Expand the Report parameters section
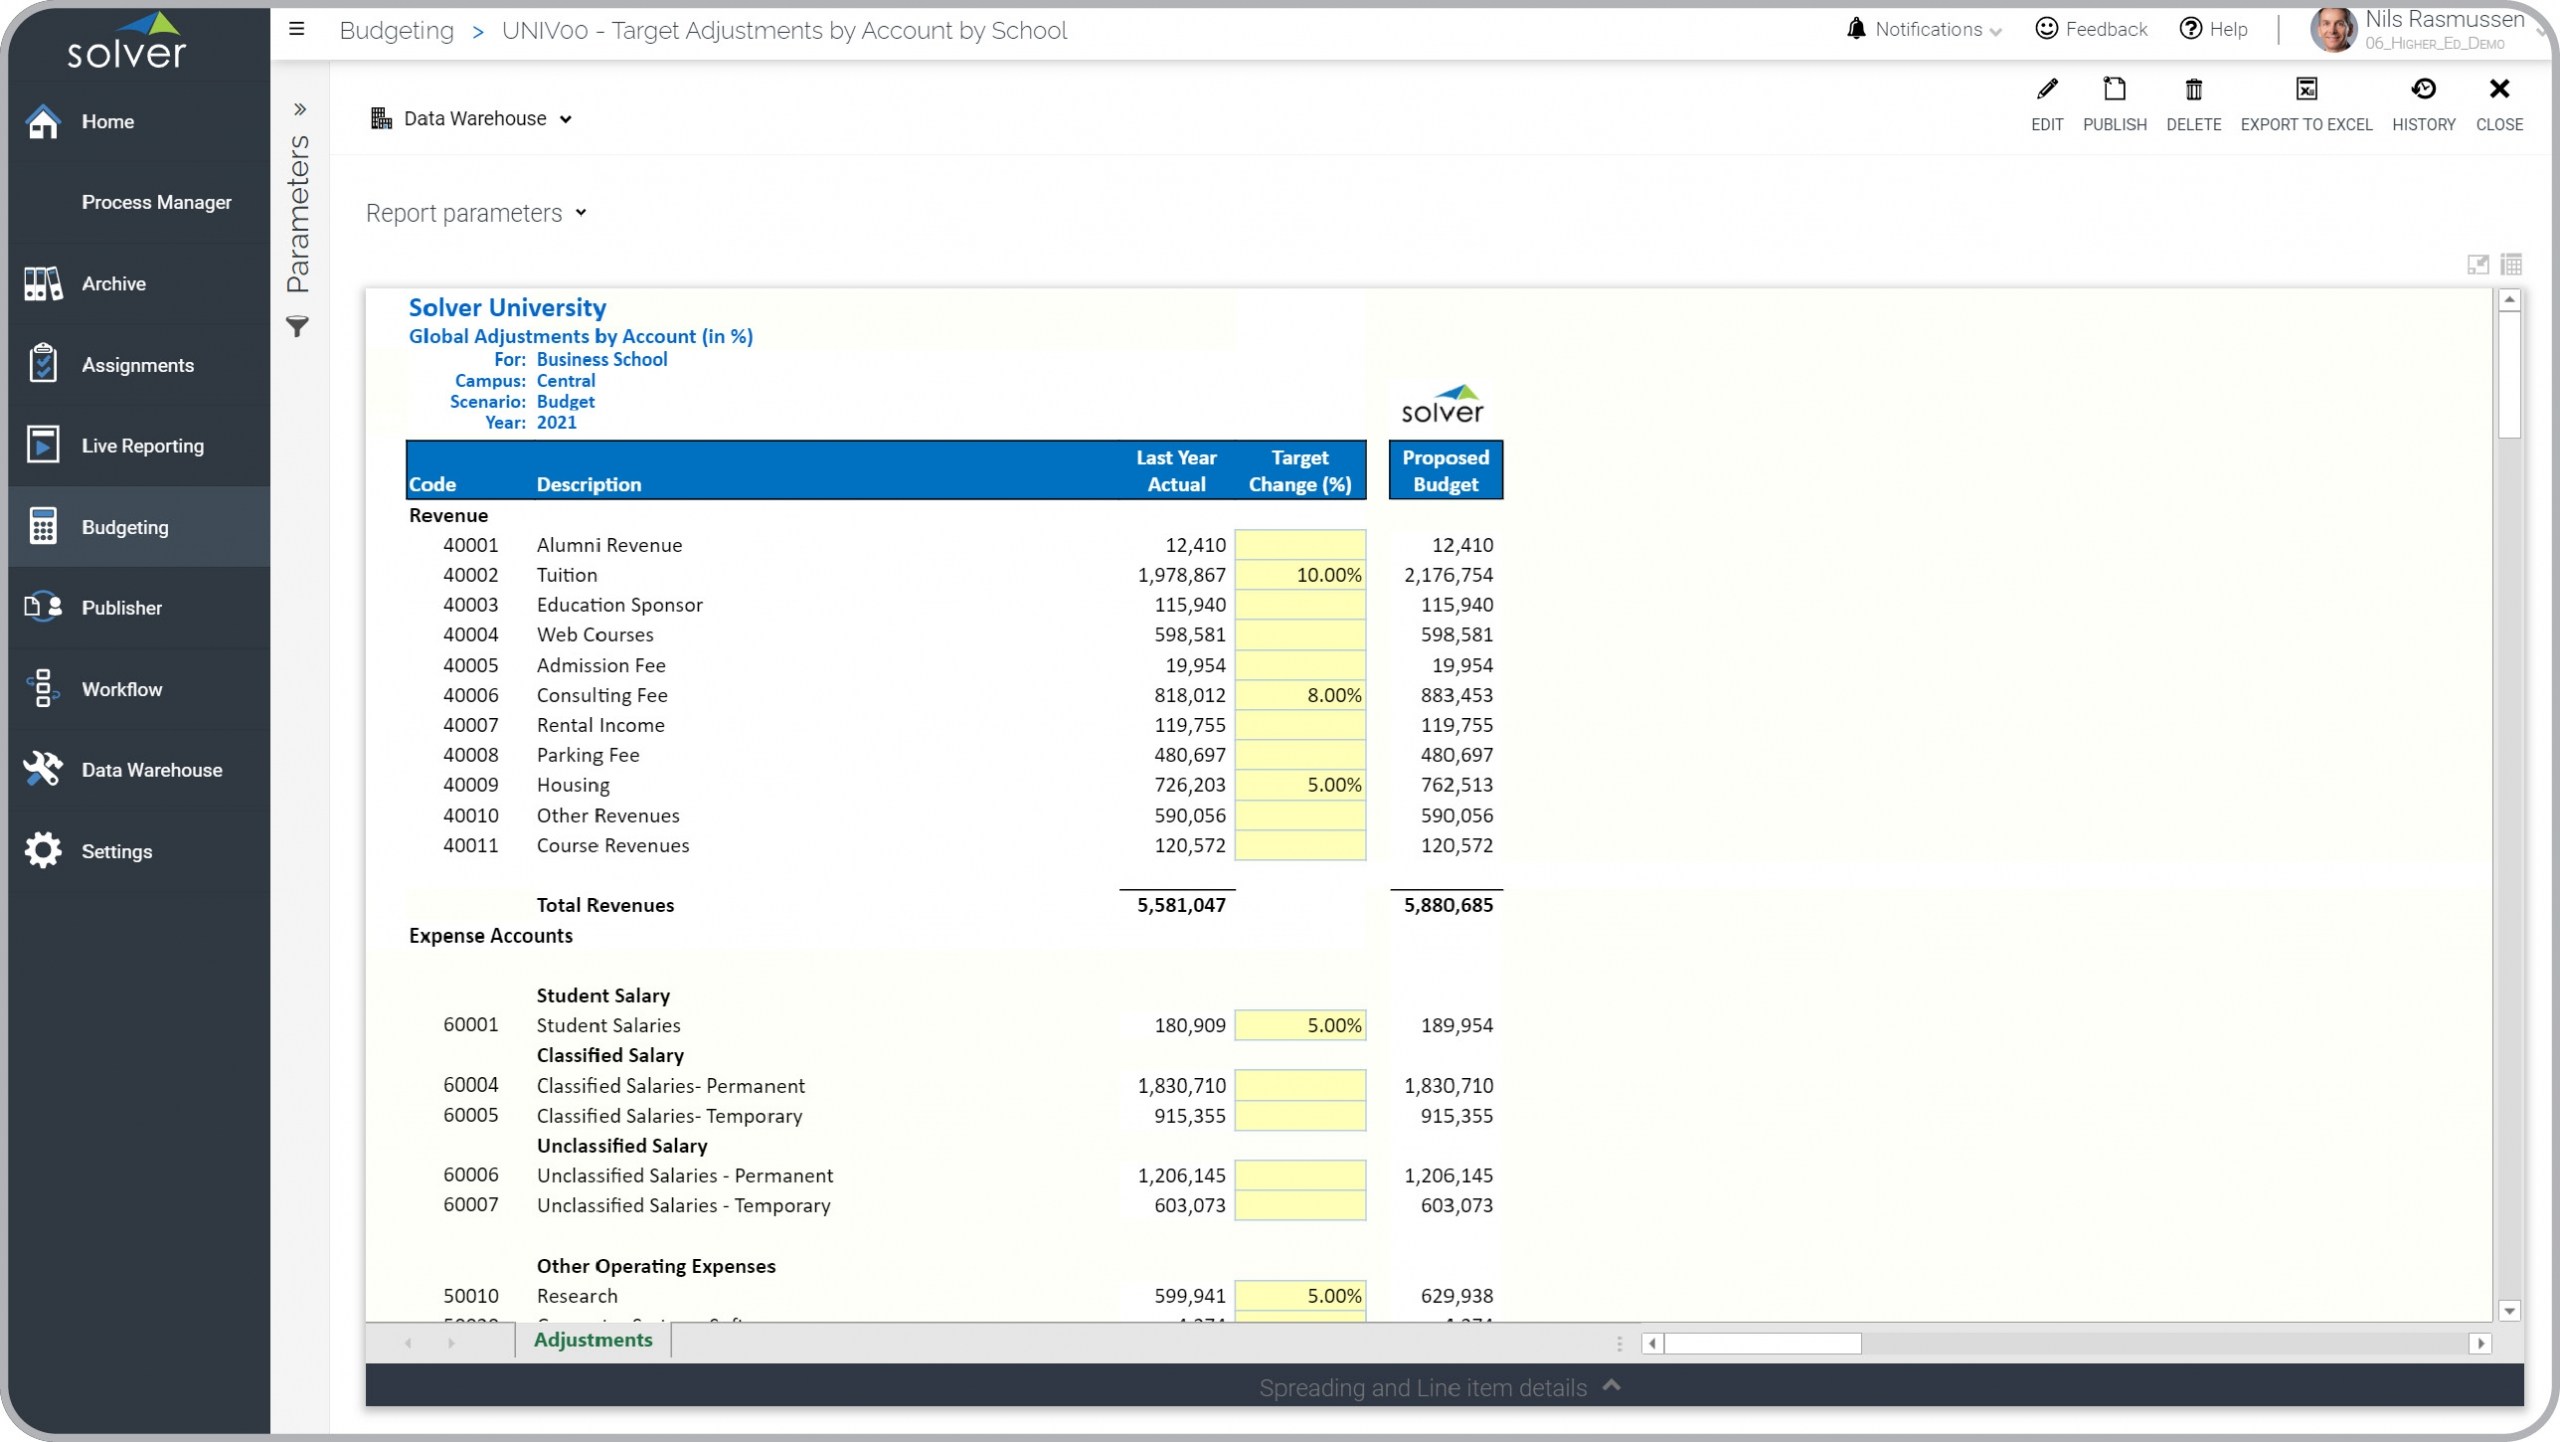 click(476, 213)
